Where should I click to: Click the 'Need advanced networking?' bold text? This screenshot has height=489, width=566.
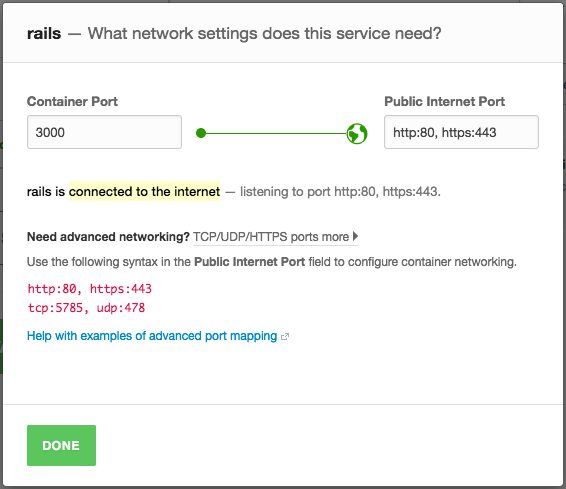(108, 237)
